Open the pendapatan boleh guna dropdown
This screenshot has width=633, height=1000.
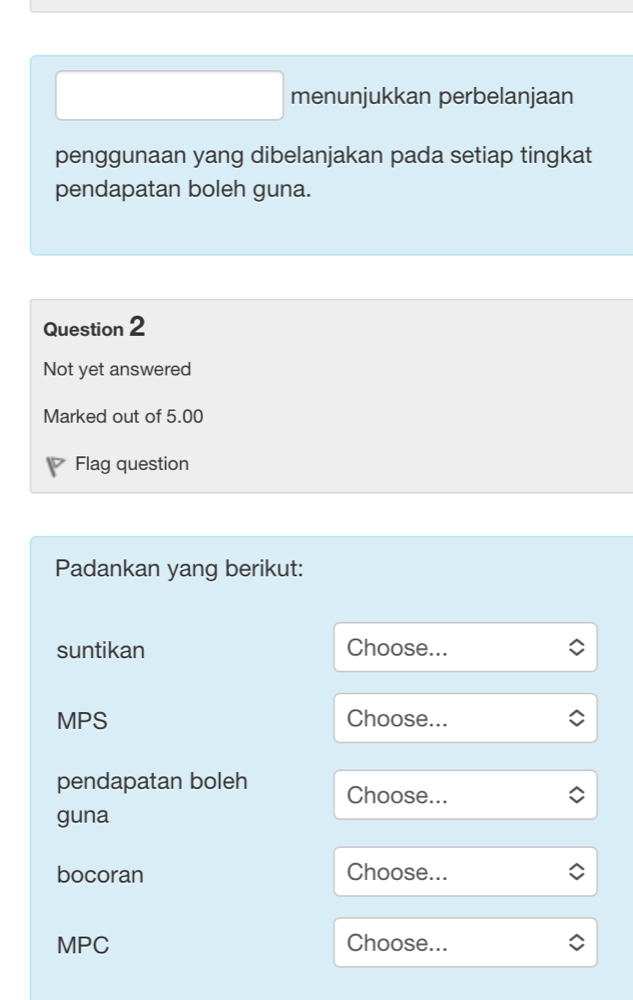[465, 795]
